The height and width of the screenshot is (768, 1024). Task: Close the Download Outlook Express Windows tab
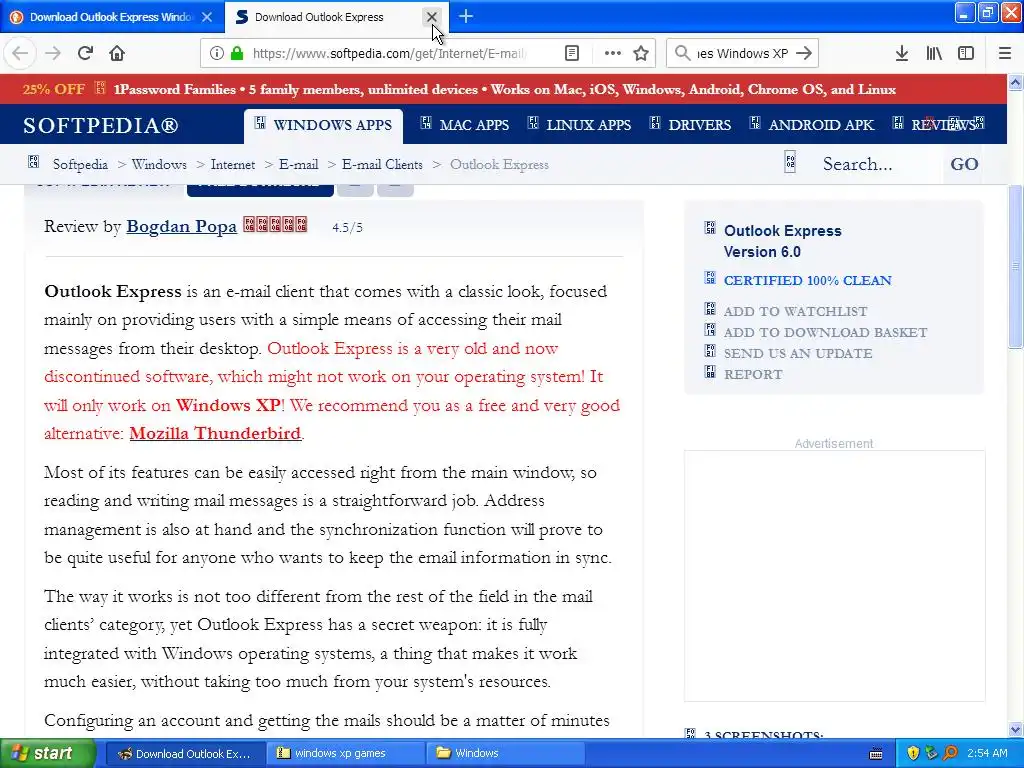click(207, 17)
